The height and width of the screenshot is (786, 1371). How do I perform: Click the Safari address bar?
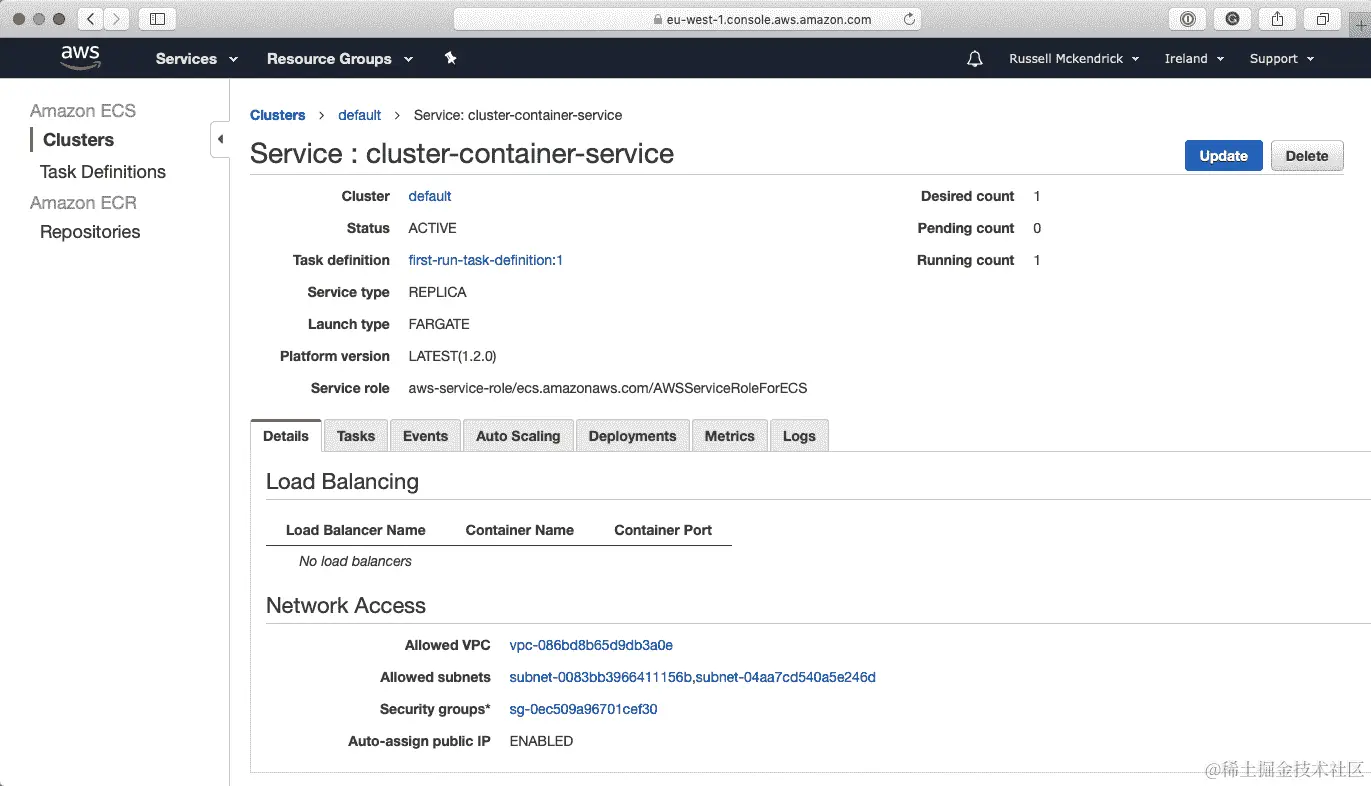point(687,19)
